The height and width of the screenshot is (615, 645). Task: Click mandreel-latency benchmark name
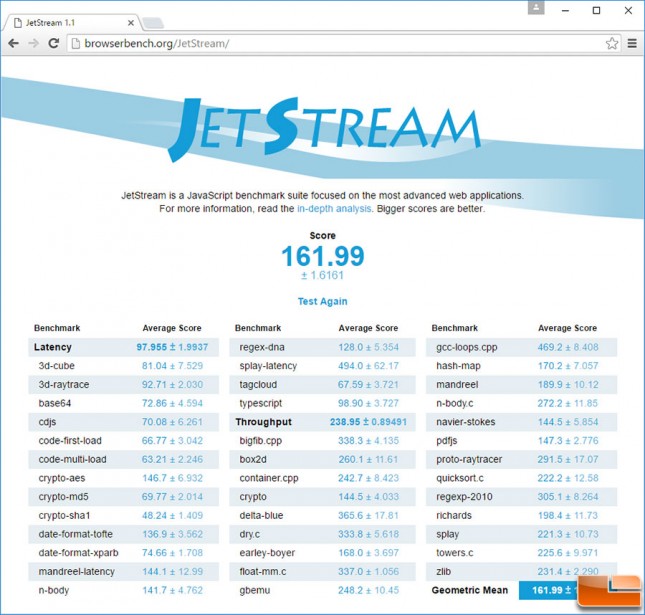point(77,571)
